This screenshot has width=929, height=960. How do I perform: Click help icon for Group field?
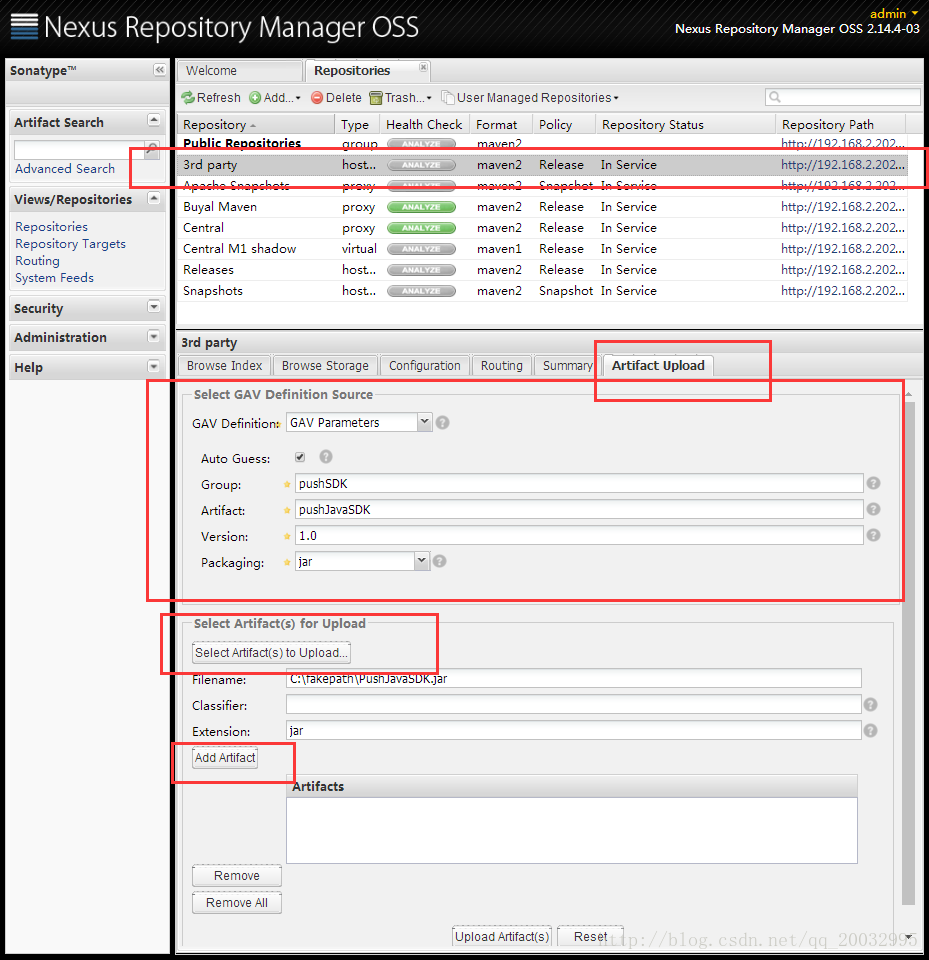click(873, 483)
